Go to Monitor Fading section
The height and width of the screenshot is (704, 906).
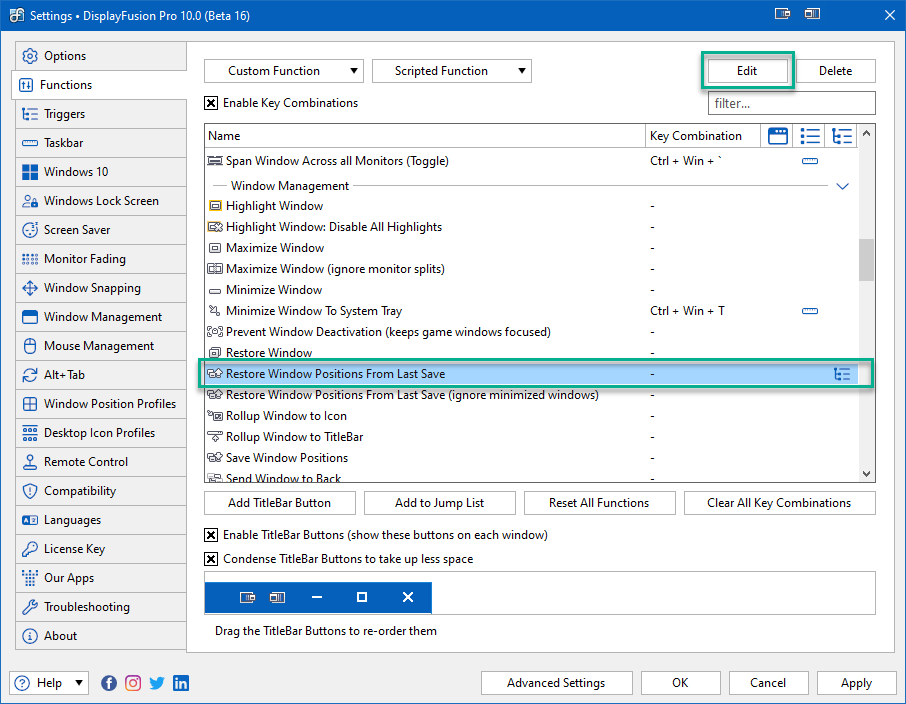[101, 259]
